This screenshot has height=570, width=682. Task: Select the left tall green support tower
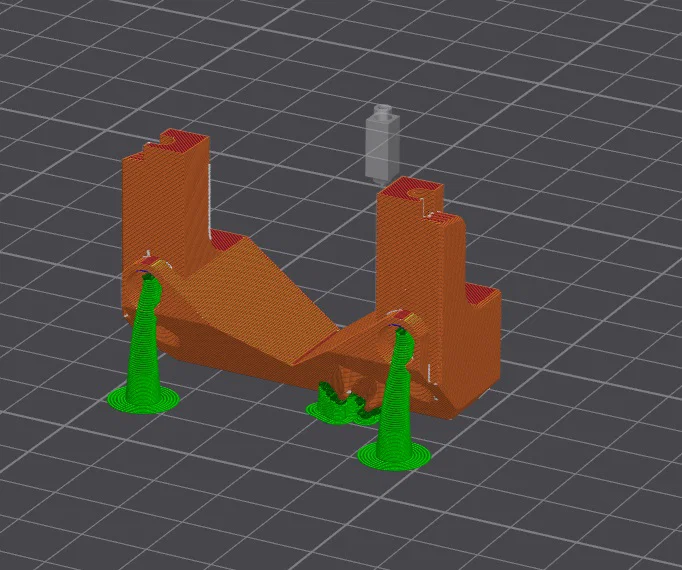(x=144, y=344)
